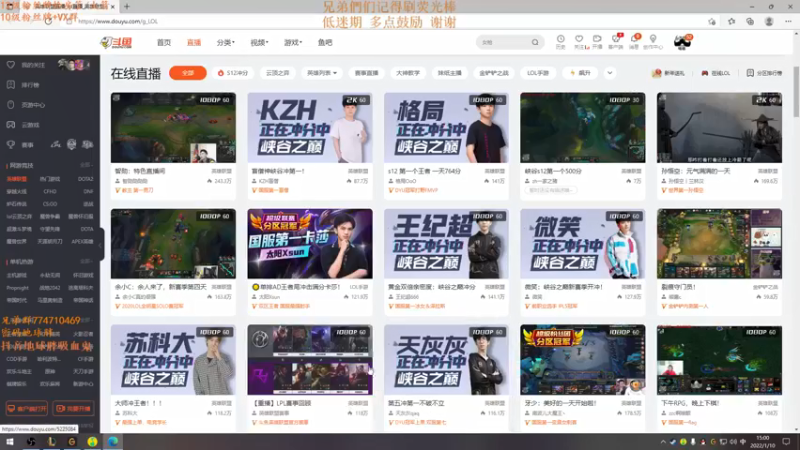The image size is (800, 450).
Task: Expand more filters with the chevron button
Action: point(610,73)
